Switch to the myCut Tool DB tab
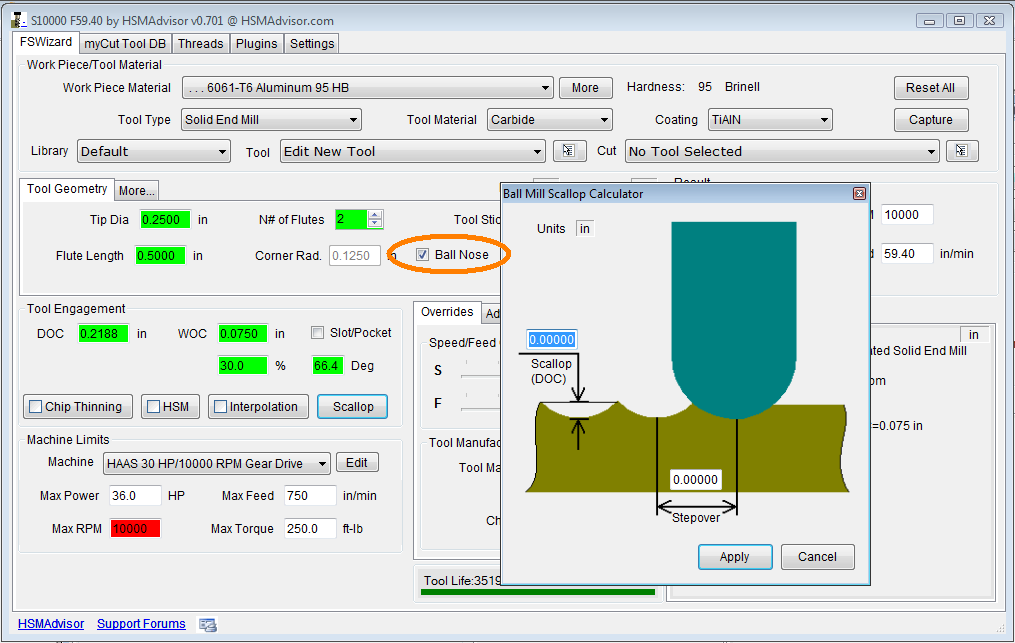1015x643 pixels. pyautogui.click(x=124, y=43)
